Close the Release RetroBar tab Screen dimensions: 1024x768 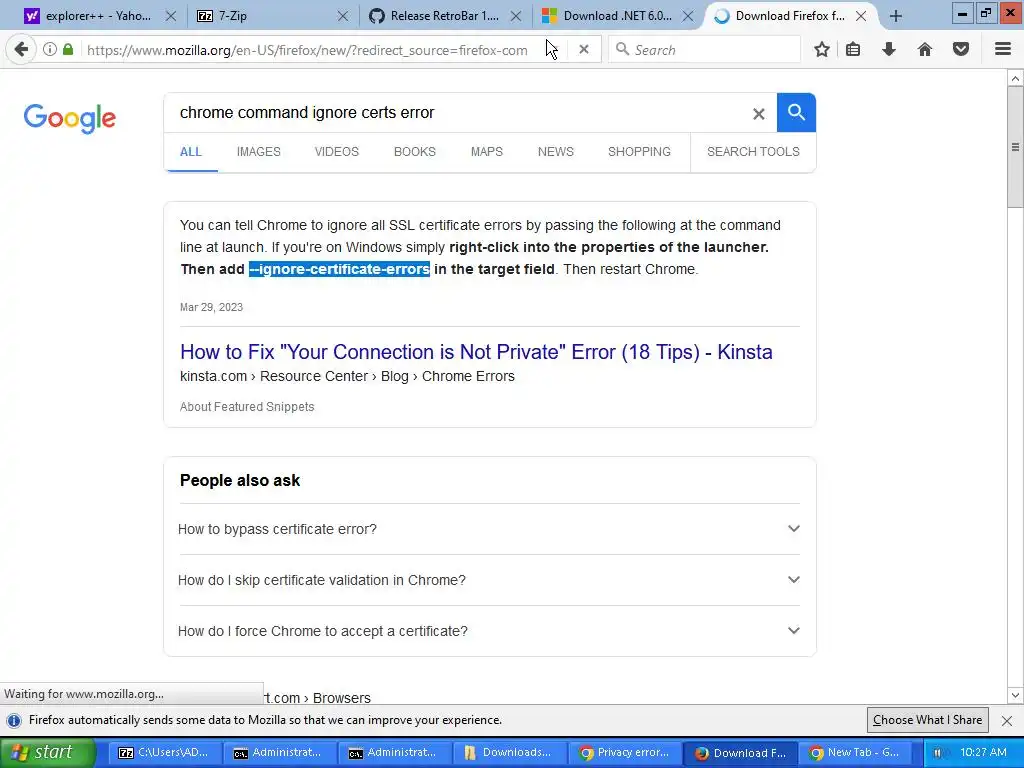[516, 16]
